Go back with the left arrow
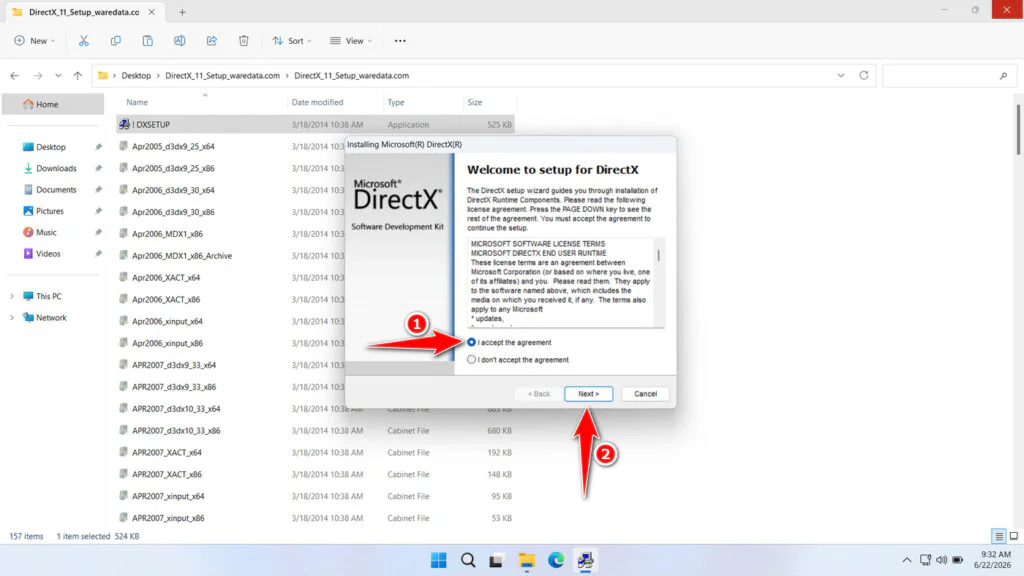 click(x=14, y=76)
